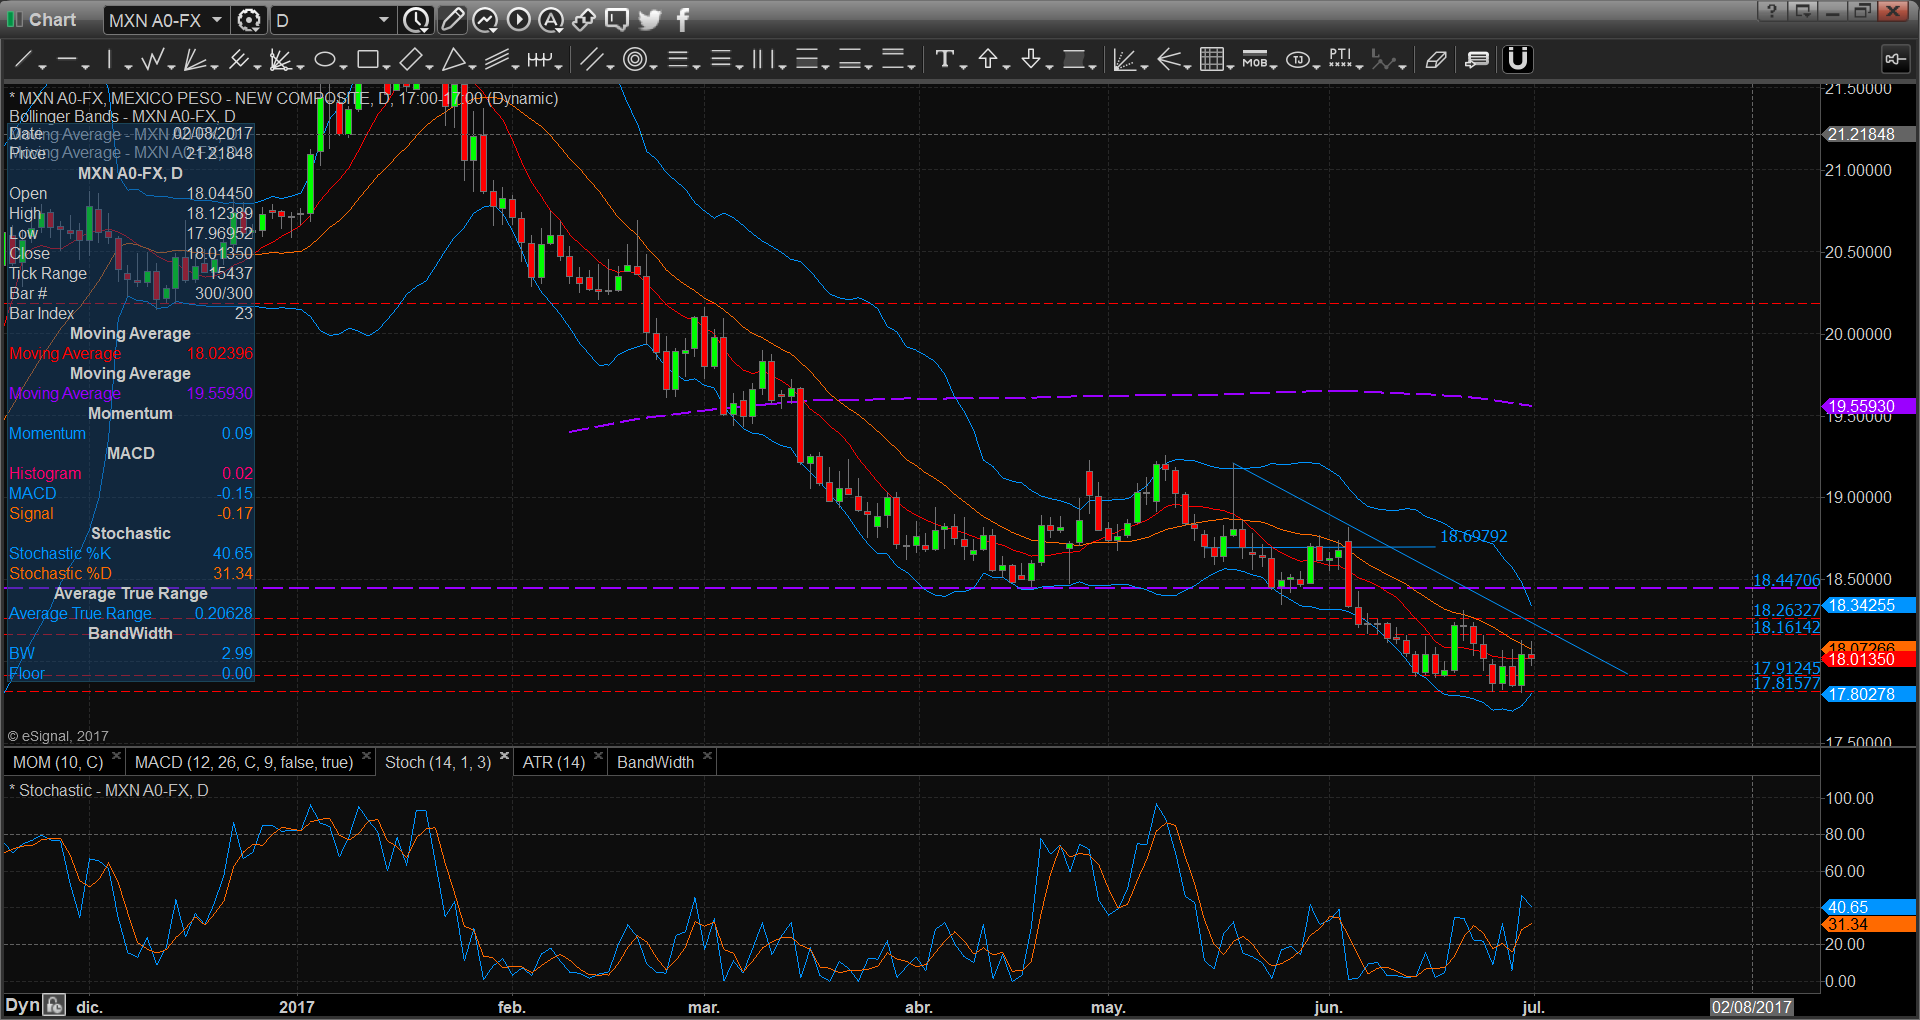Click the 18.69792 line annotation label
1920x1020 pixels.
(1473, 536)
